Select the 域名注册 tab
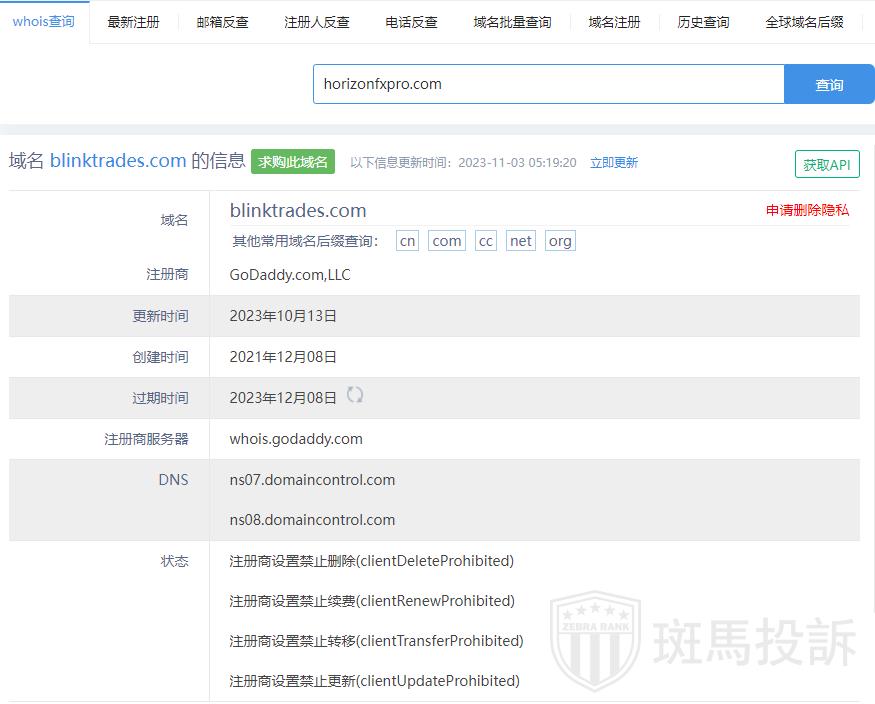 [x=614, y=22]
